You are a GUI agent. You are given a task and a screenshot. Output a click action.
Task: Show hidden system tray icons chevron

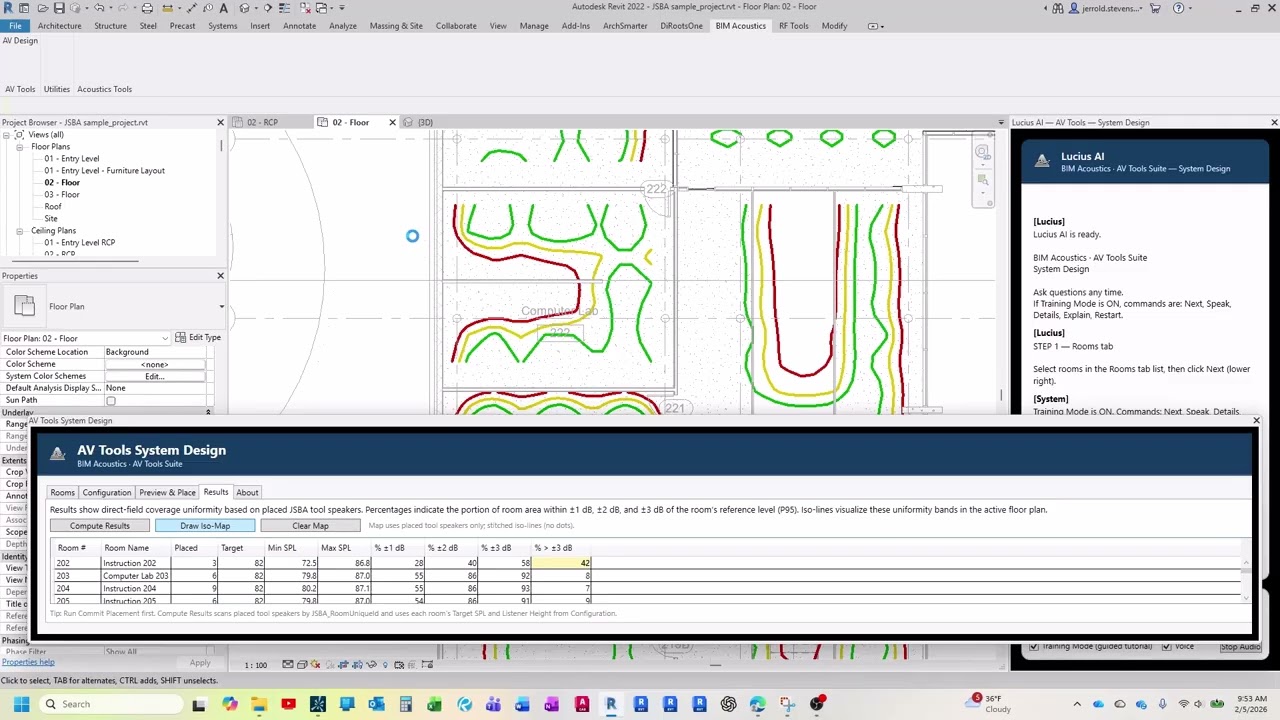[x=1077, y=704]
